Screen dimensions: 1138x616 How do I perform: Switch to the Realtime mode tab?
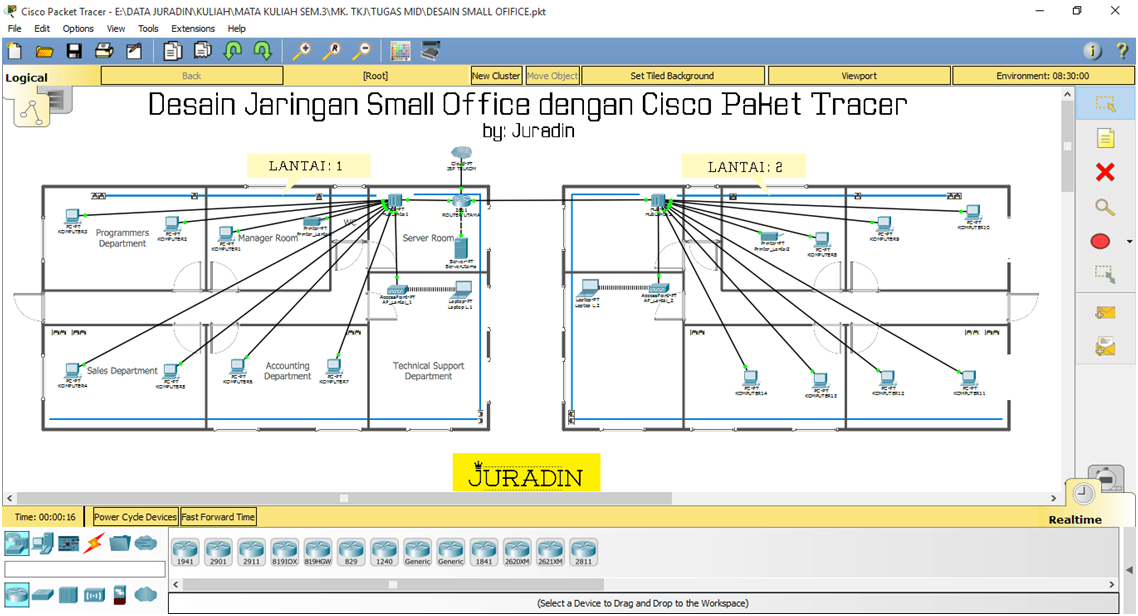[1075, 520]
